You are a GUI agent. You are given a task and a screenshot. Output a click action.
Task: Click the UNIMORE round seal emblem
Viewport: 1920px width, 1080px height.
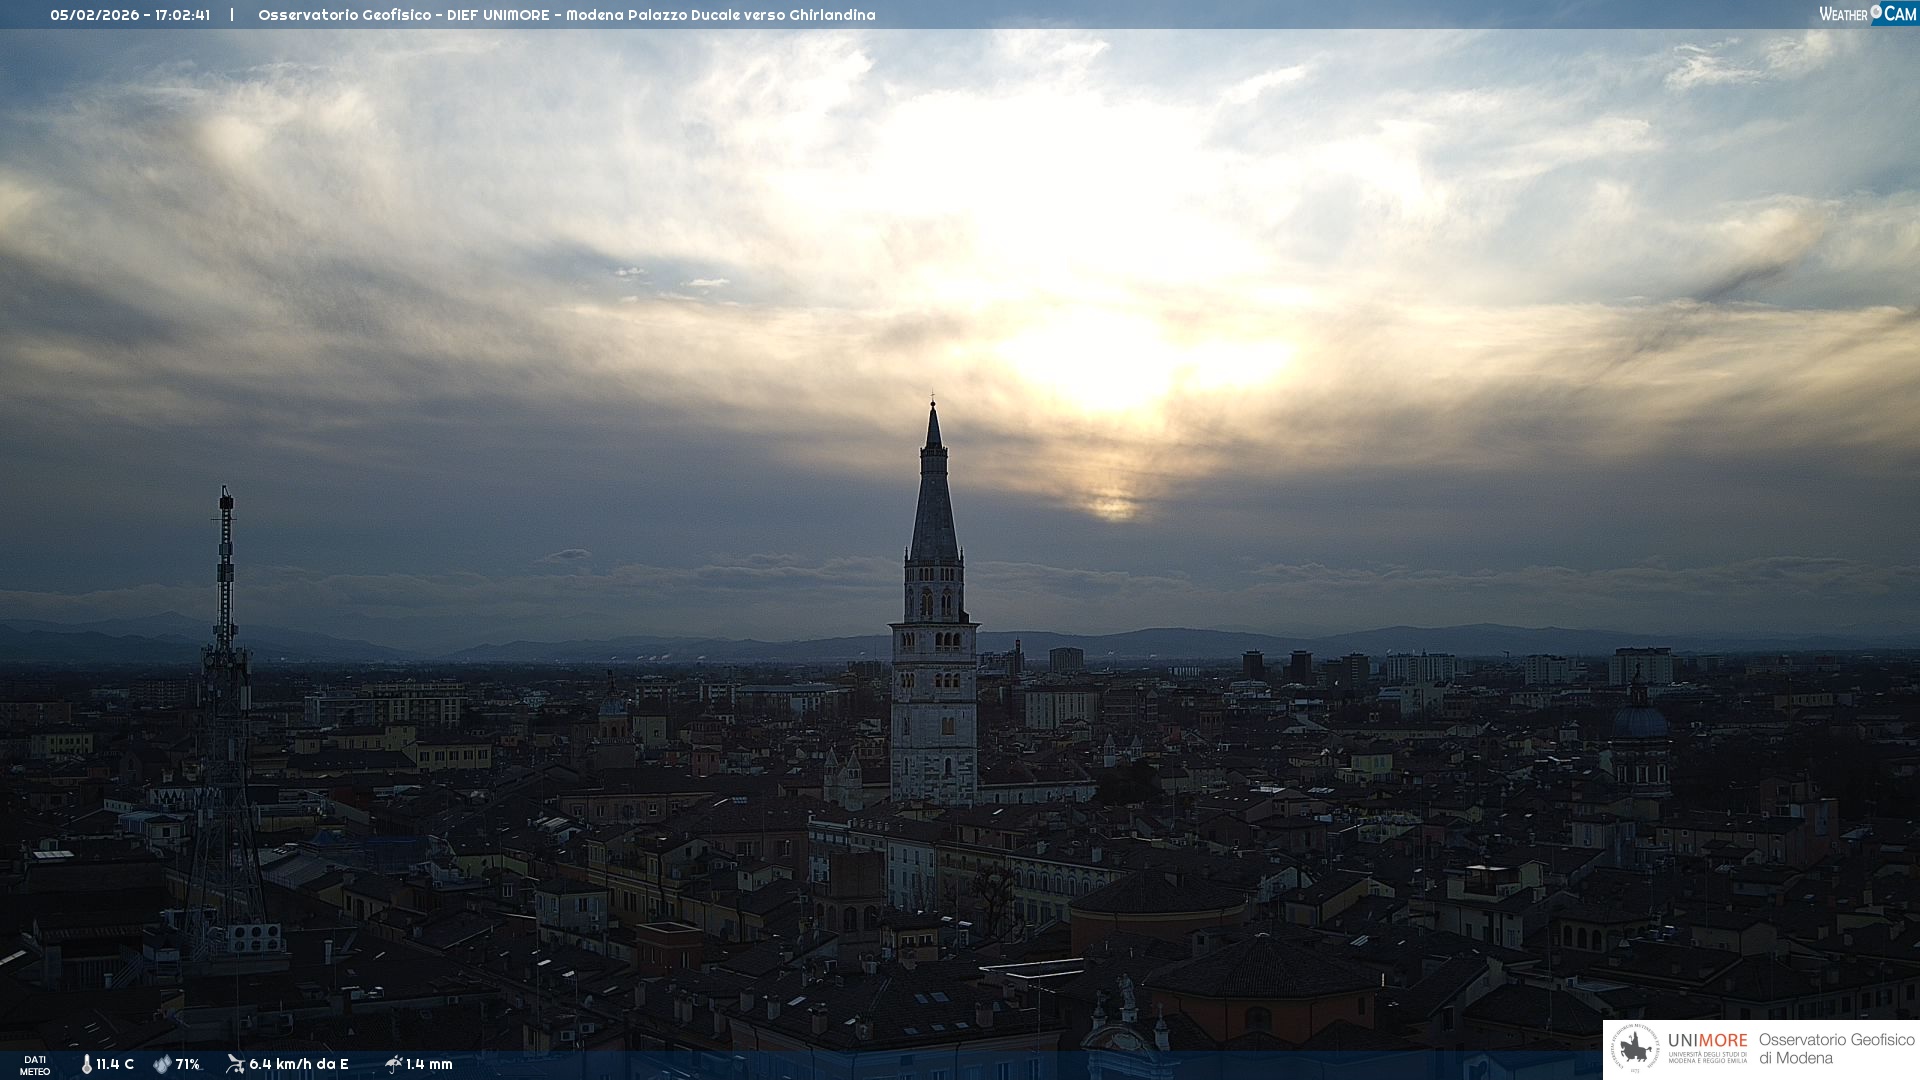tap(1635, 1048)
